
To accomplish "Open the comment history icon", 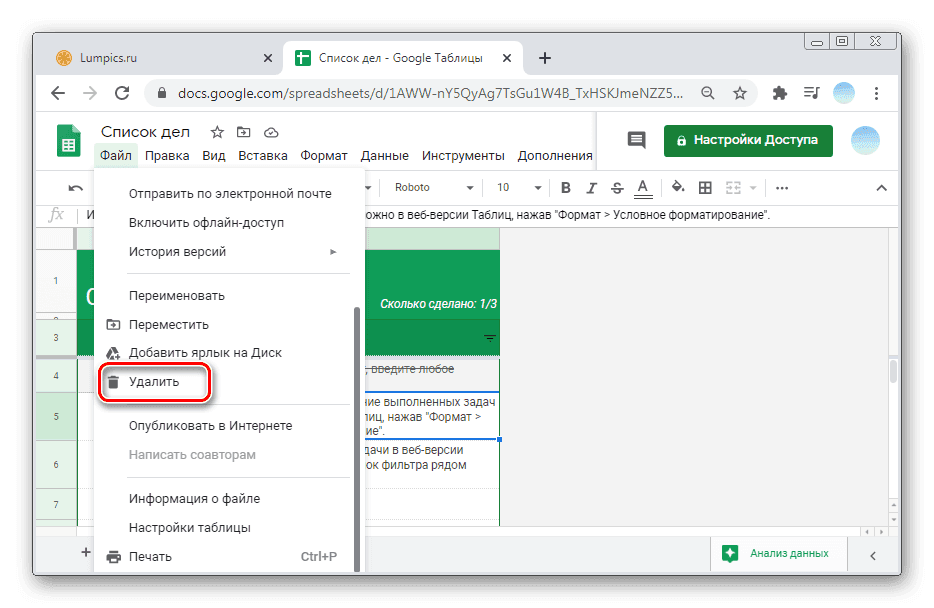I will pos(635,141).
